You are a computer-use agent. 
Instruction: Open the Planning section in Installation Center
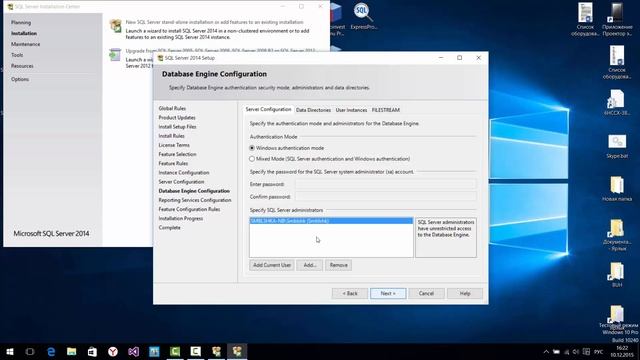(x=21, y=22)
